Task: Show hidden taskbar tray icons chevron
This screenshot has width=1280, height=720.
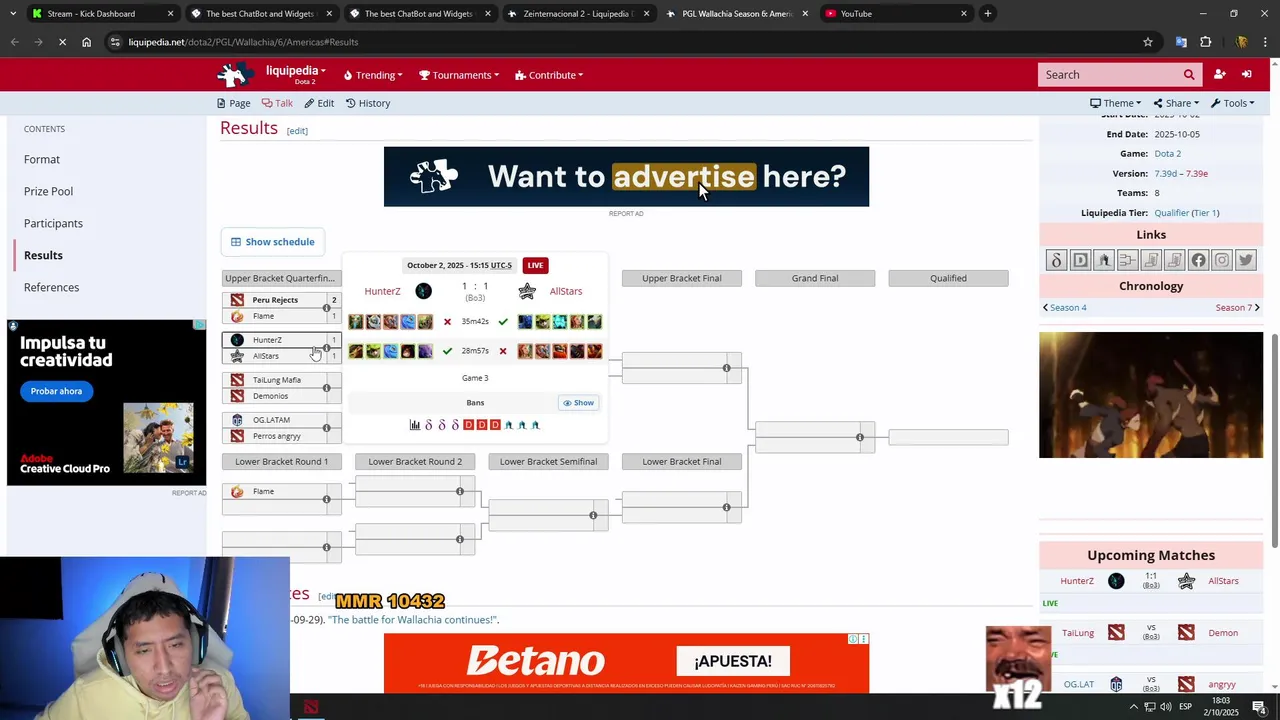Action: point(1134,707)
